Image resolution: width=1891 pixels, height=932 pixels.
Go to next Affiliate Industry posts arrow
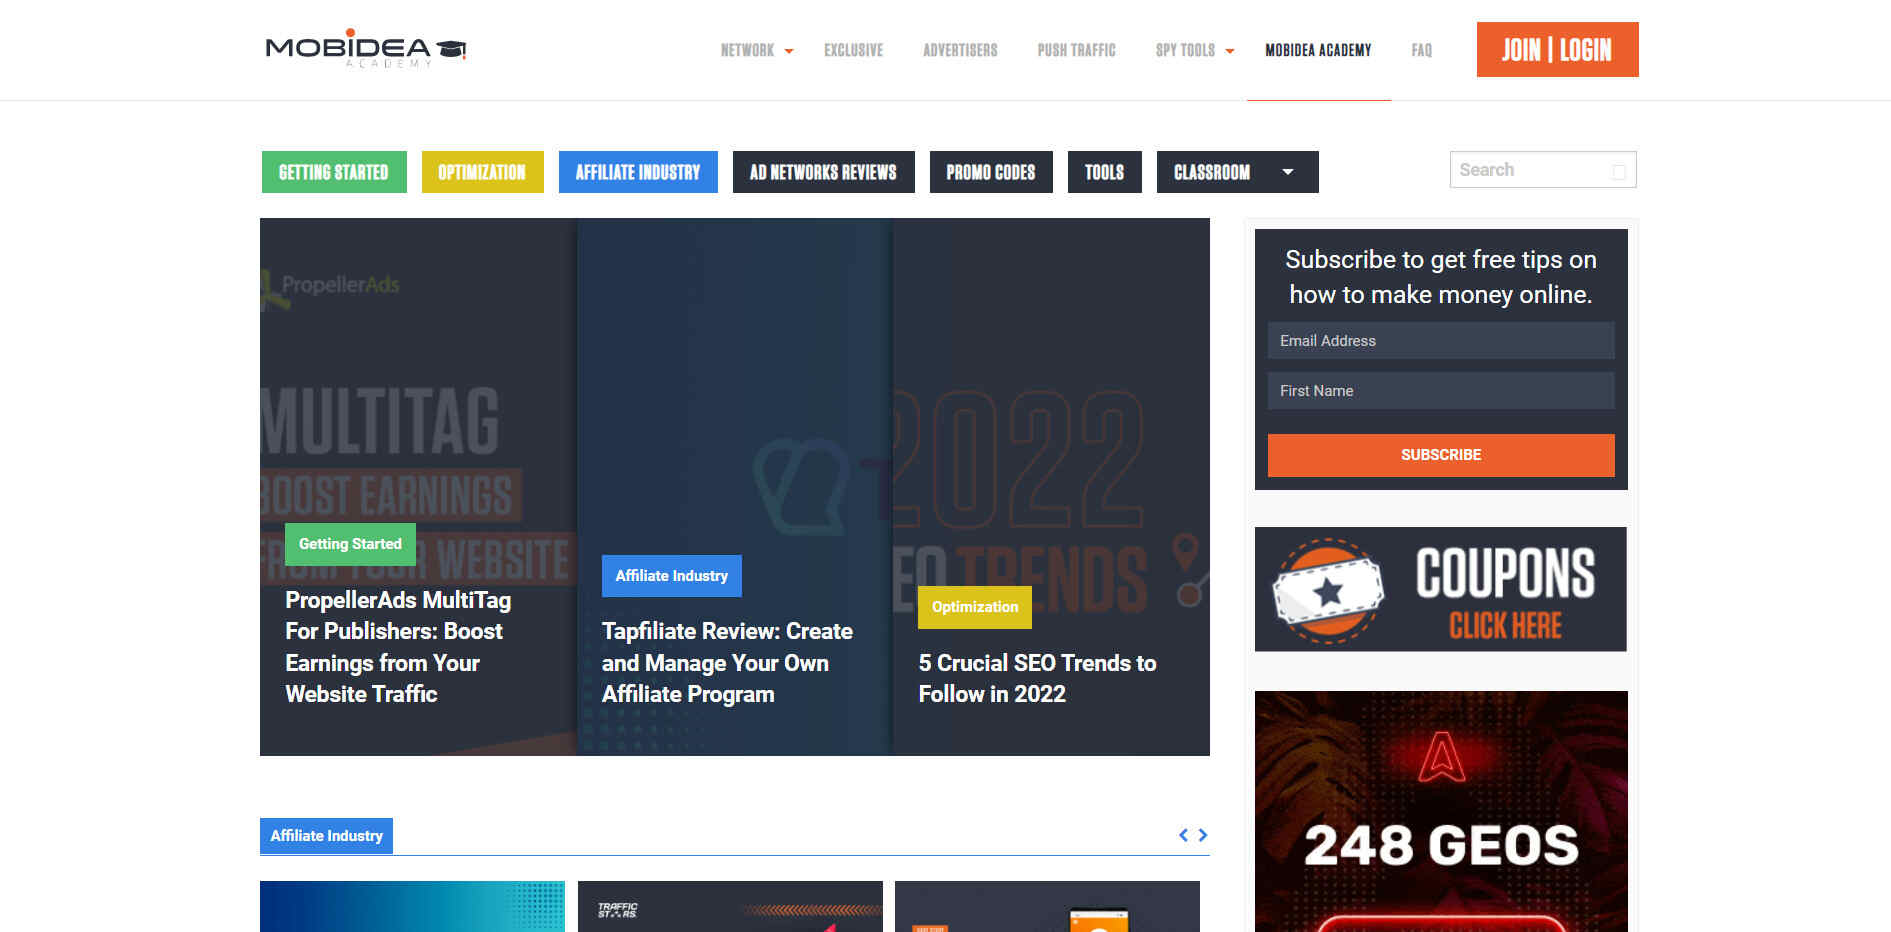tap(1203, 835)
